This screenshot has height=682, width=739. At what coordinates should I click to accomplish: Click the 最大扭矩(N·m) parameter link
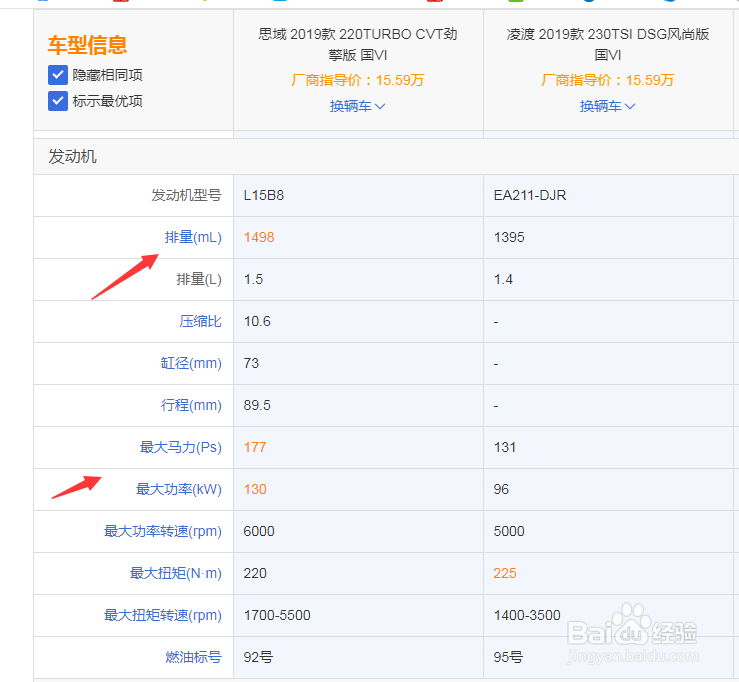175,573
